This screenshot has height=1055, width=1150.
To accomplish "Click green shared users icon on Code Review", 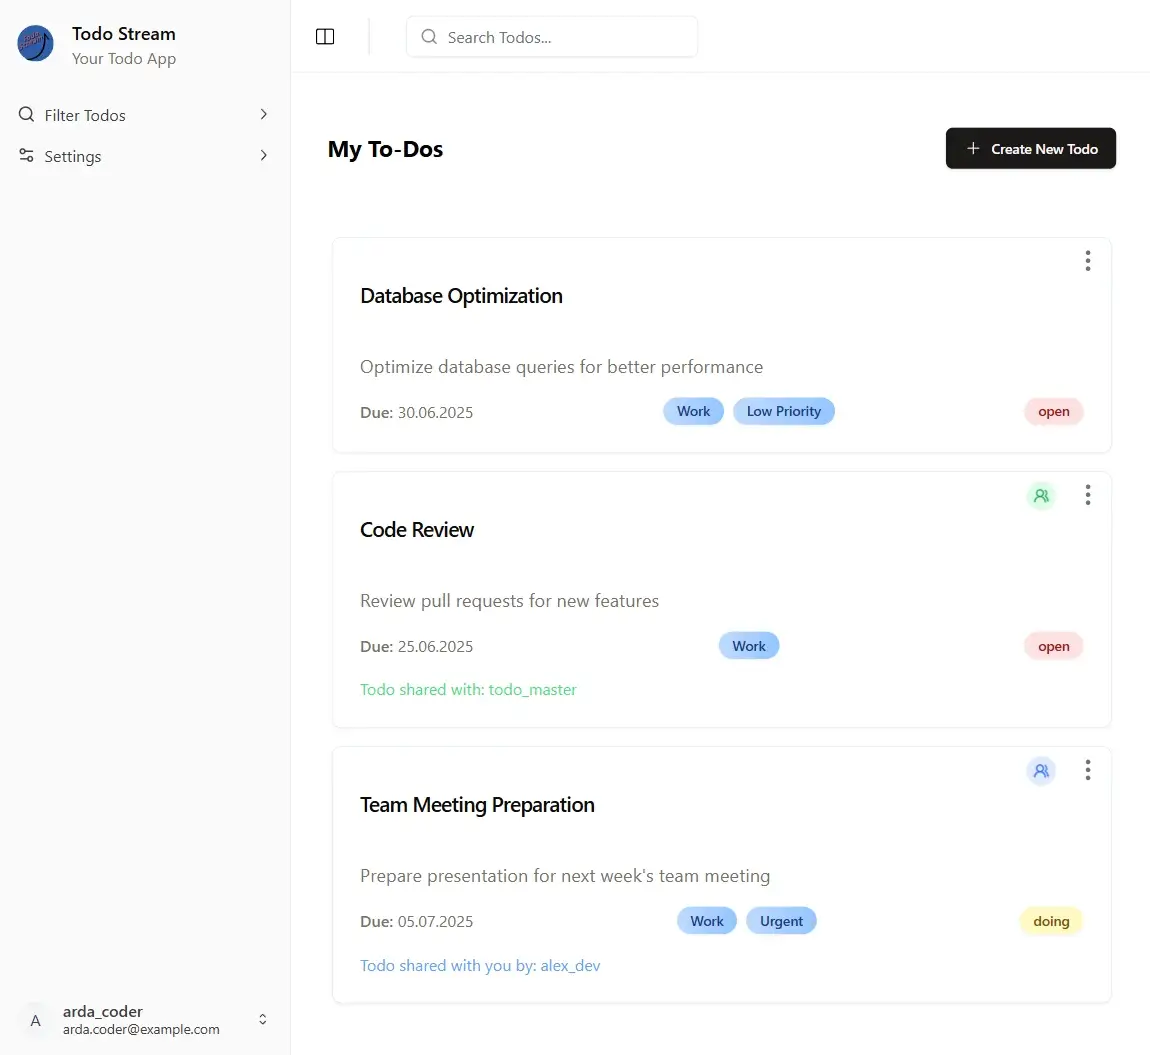I will point(1041,495).
